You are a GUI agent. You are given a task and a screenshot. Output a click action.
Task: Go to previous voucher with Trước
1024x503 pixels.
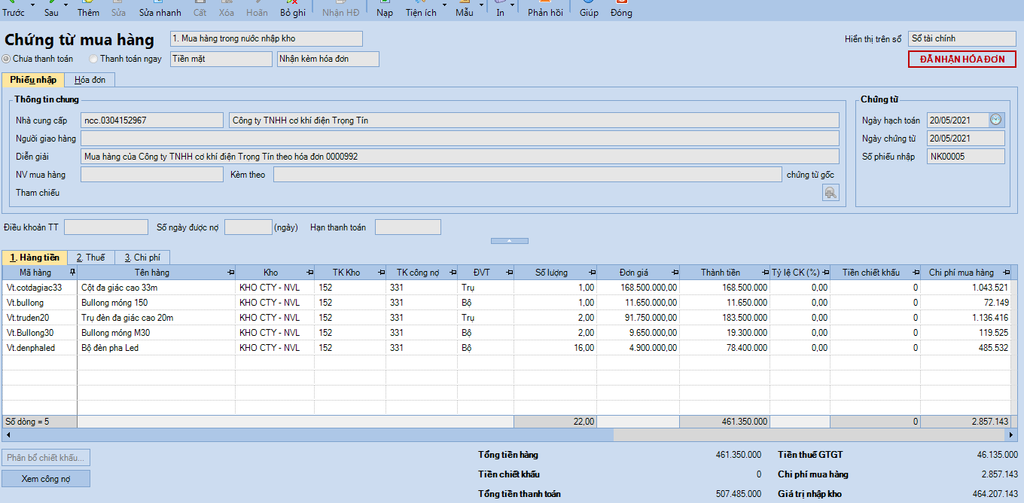click(x=14, y=9)
